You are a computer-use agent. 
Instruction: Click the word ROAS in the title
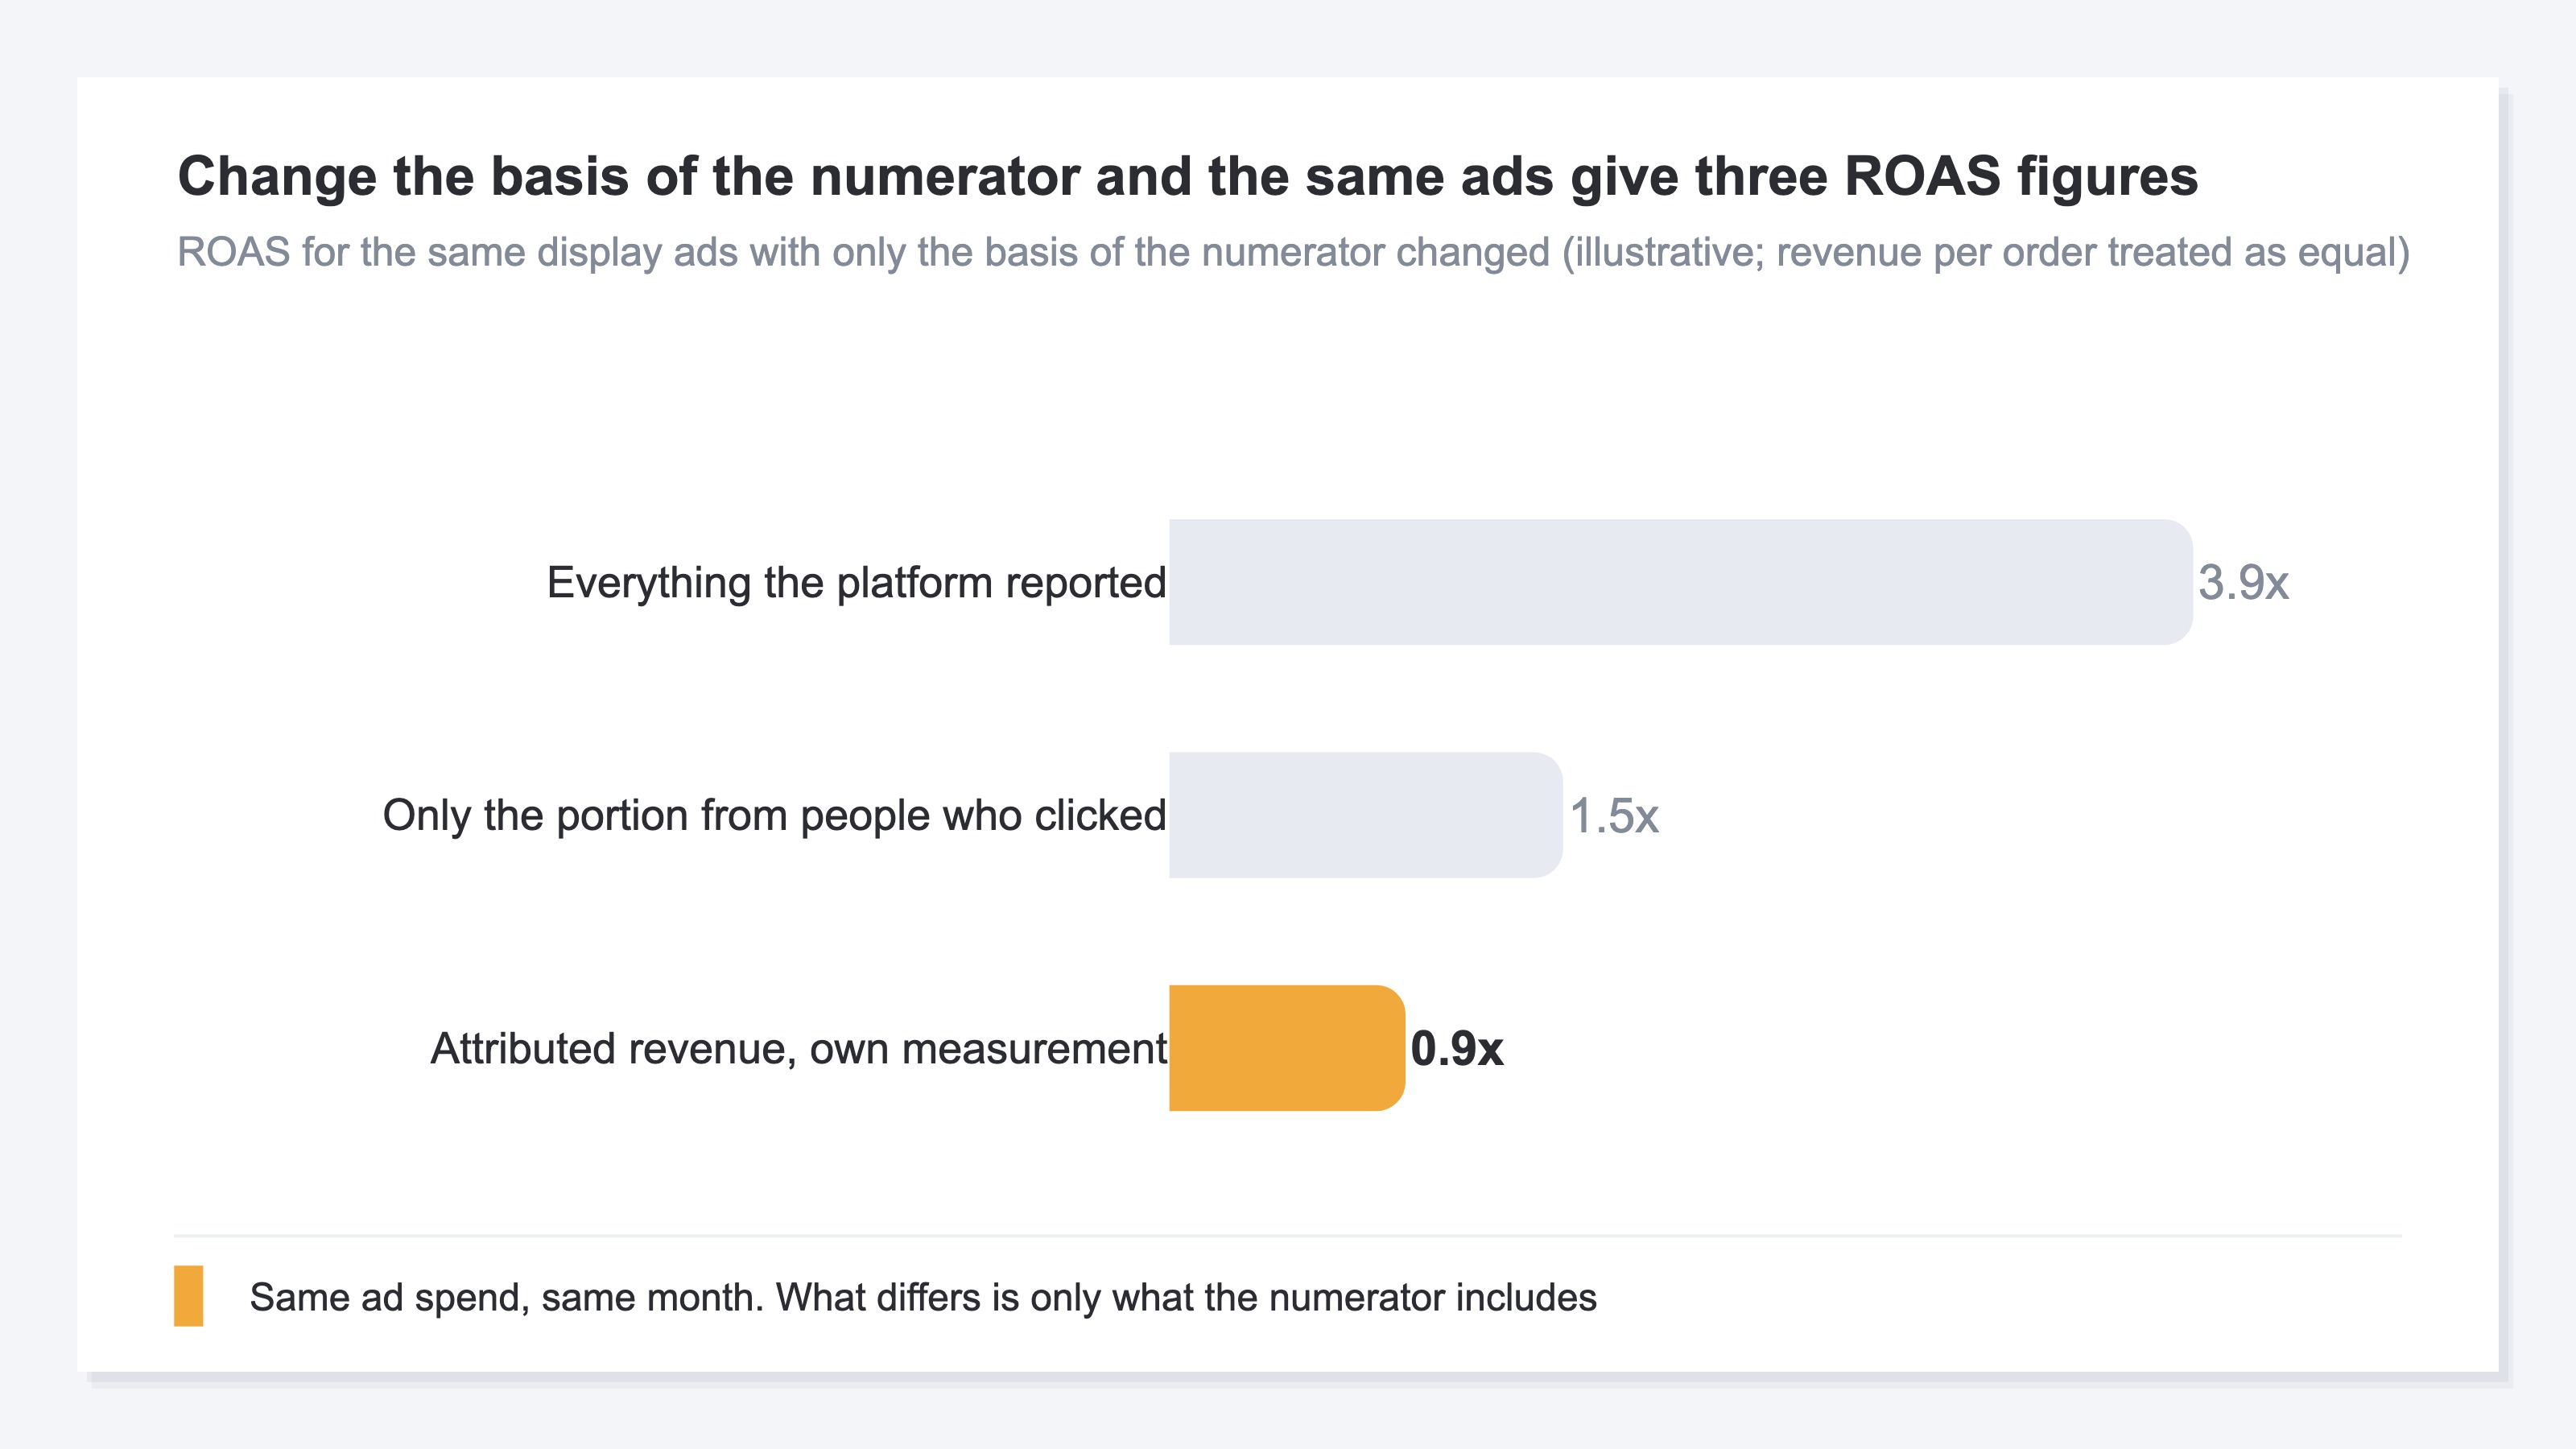(1922, 176)
